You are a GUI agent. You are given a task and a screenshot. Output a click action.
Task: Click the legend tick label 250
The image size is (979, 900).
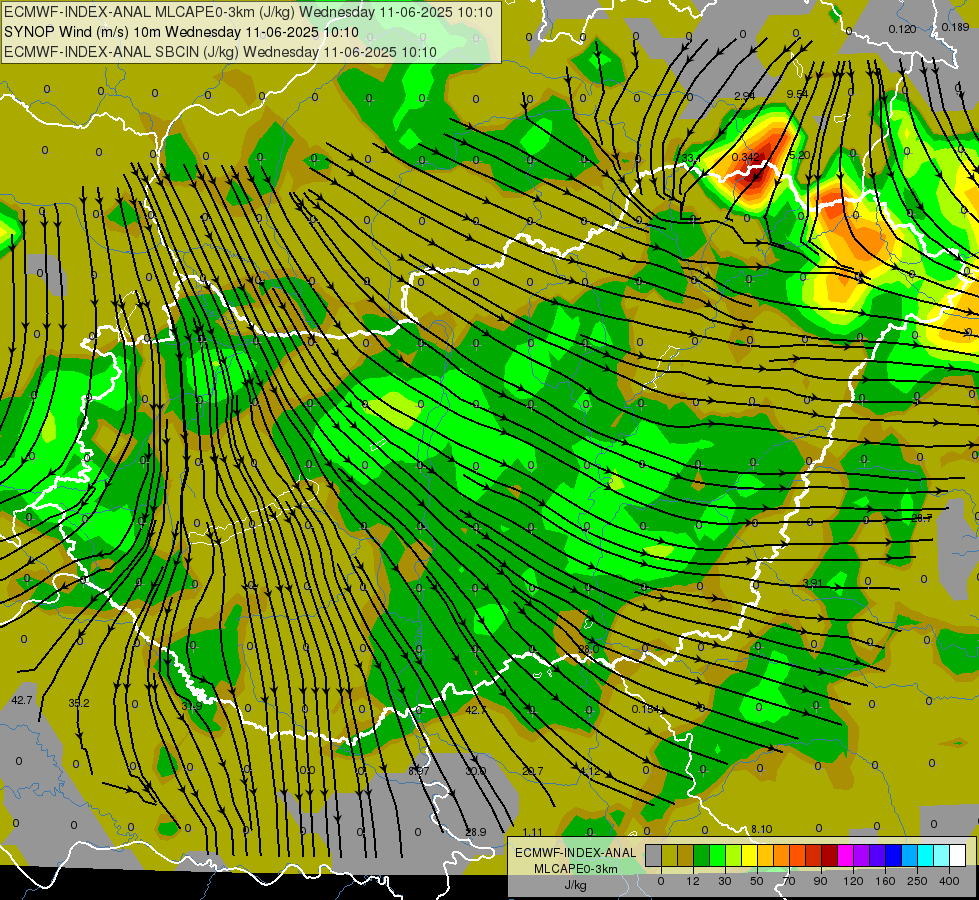(917, 881)
